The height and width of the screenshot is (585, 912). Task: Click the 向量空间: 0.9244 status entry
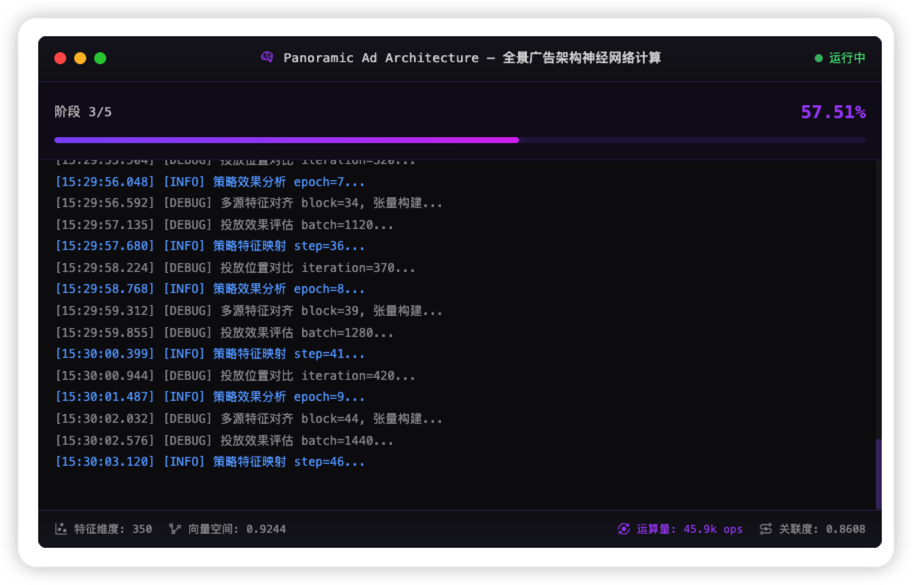pos(227,529)
